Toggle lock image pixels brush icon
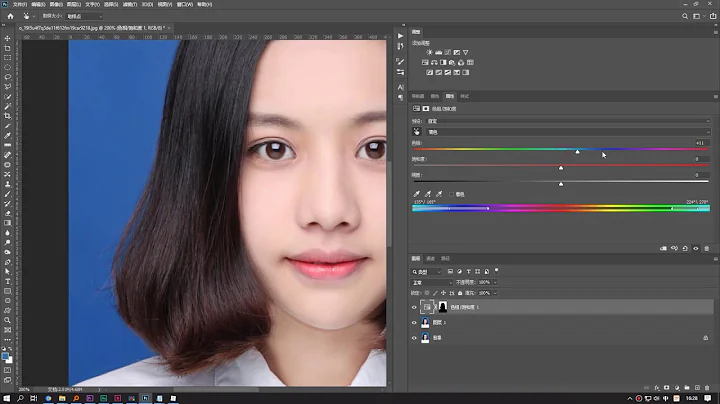720x404 pixels. (x=435, y=293)
